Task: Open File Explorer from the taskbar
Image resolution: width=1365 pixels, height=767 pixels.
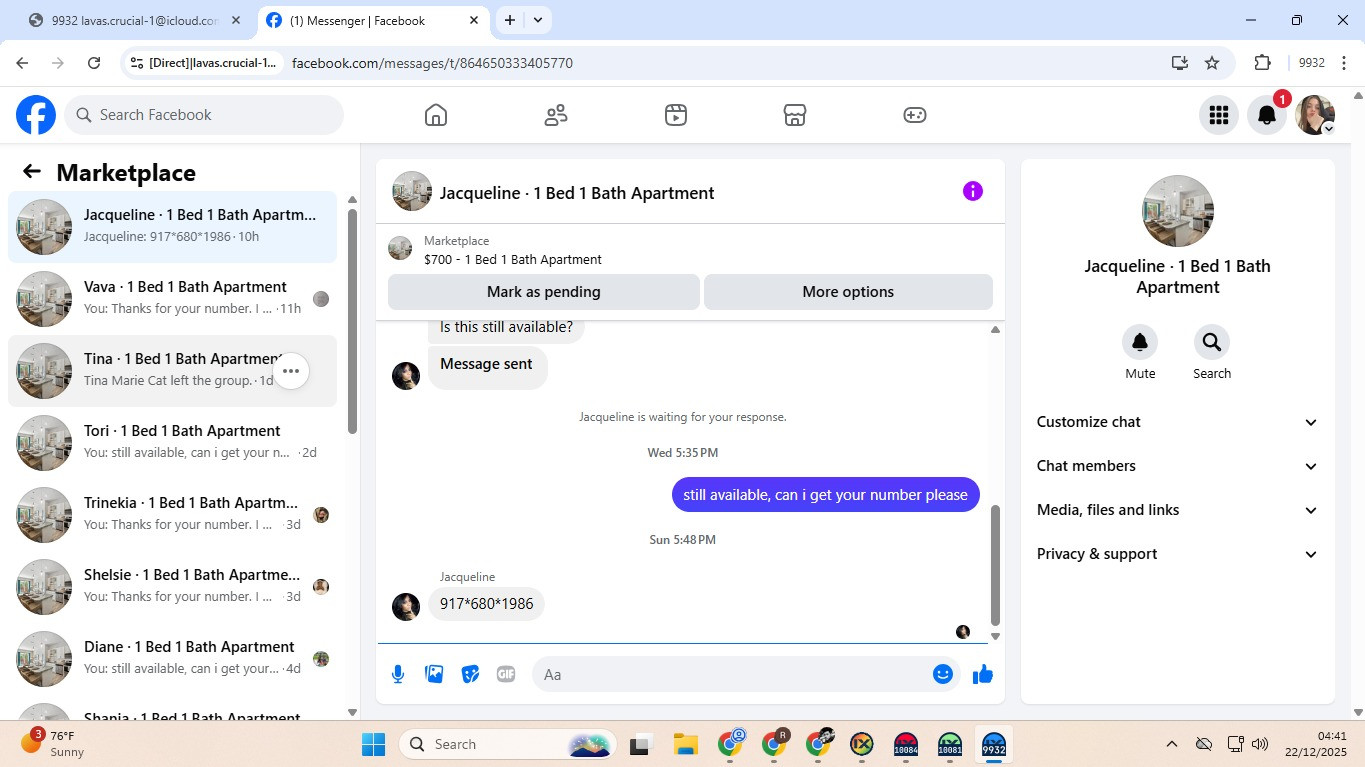Action: click(x=685, y=744)
